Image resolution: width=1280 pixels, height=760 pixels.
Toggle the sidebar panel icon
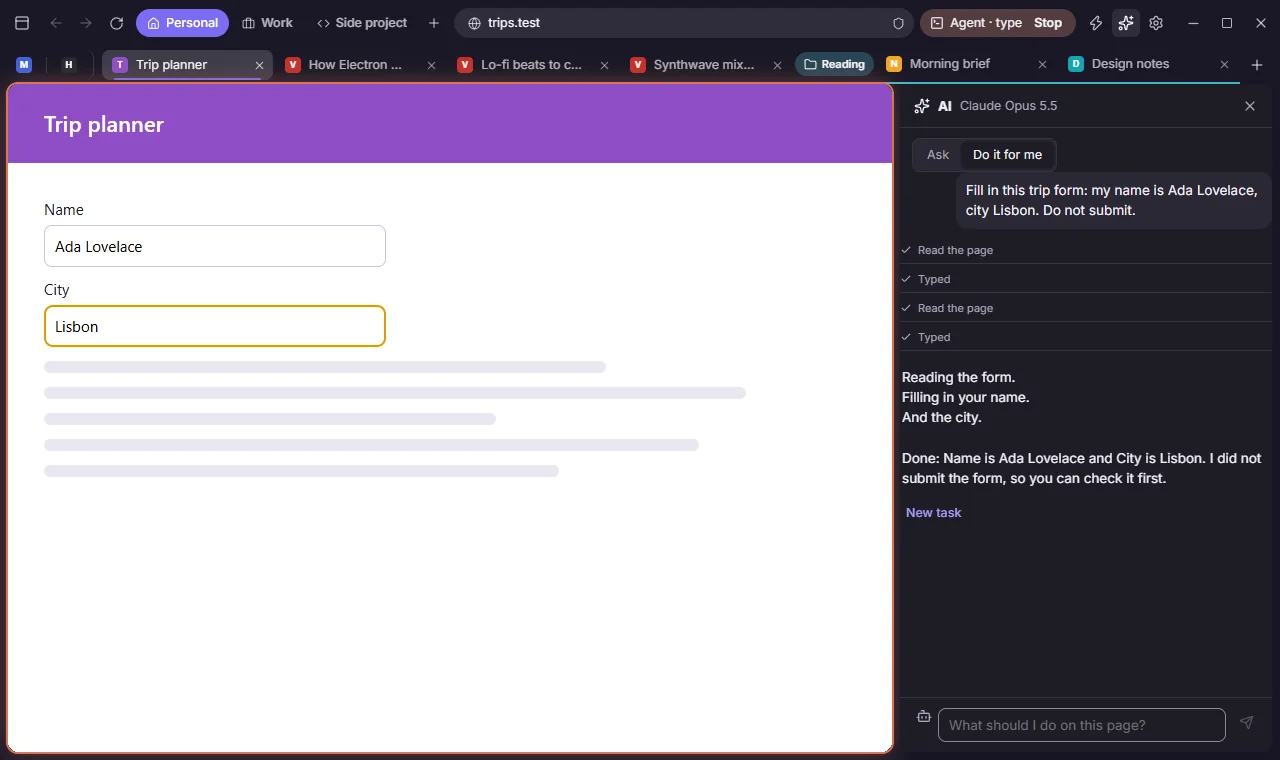(22, 23)
